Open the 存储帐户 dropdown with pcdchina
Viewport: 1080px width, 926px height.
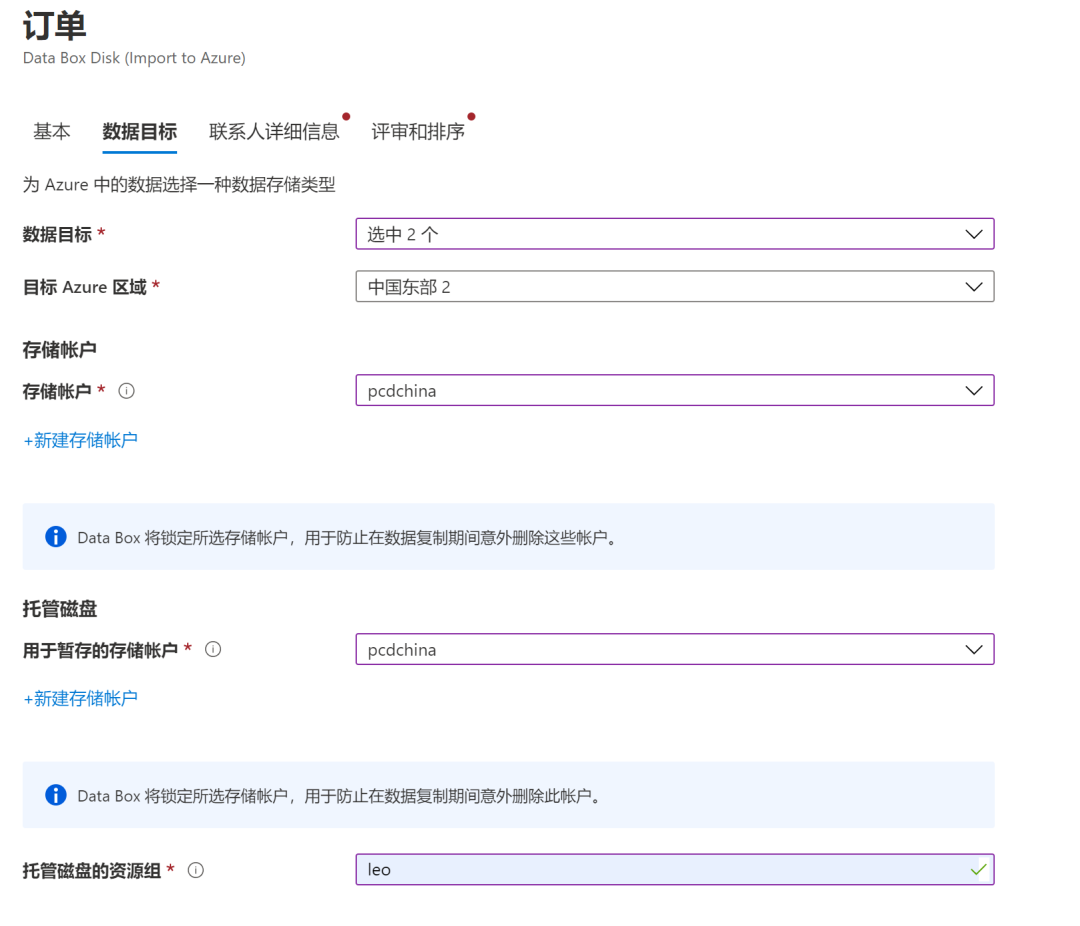675,391
